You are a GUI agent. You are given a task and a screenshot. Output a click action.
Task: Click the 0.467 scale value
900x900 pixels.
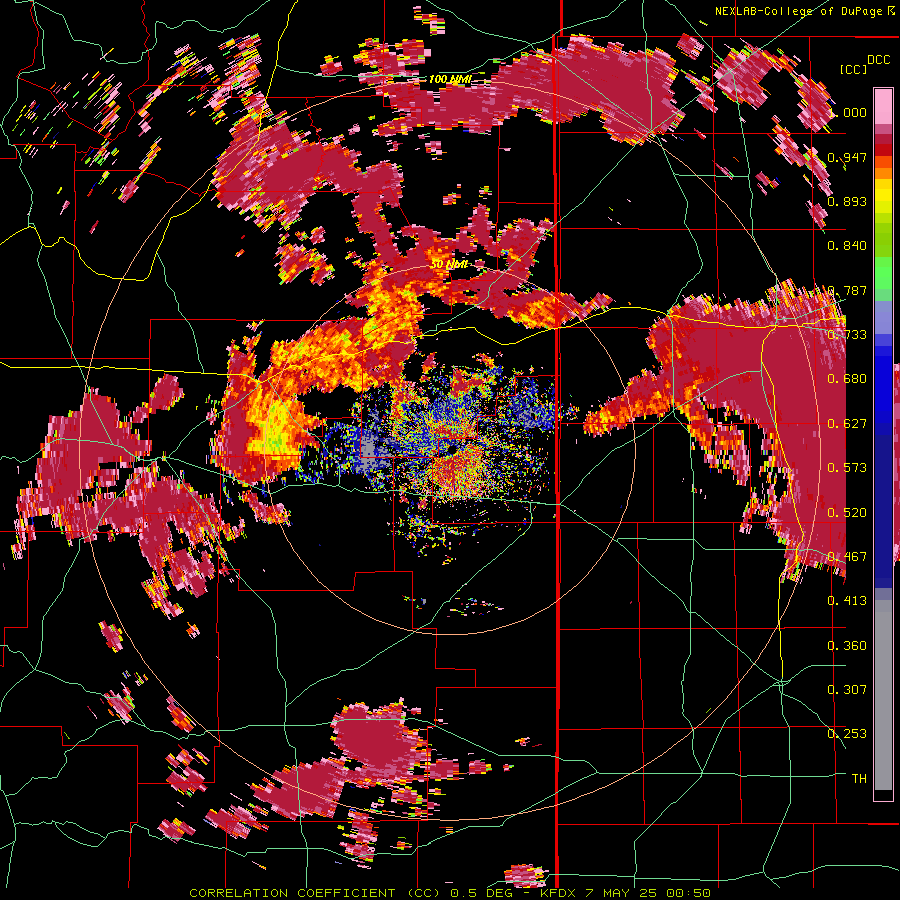click(x=847, y=557)
